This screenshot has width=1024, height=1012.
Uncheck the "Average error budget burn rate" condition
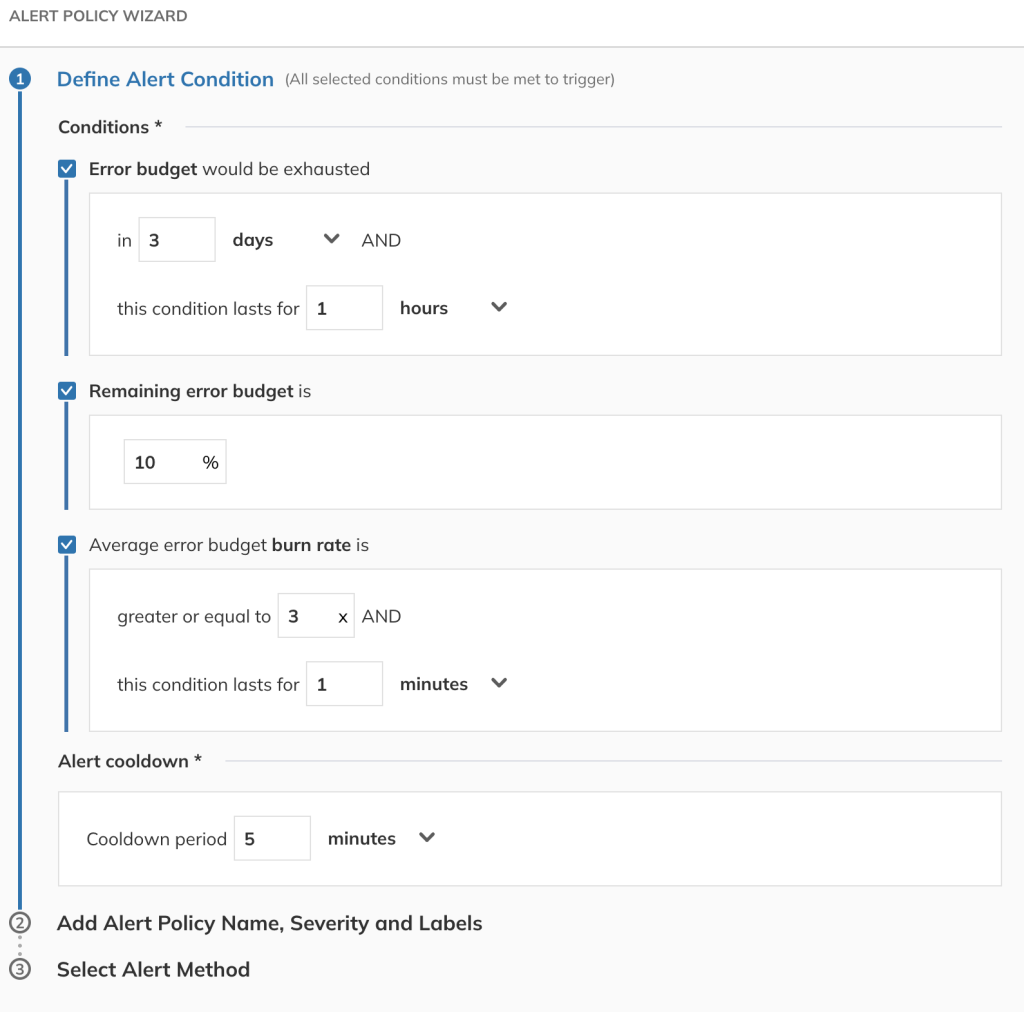66,544
